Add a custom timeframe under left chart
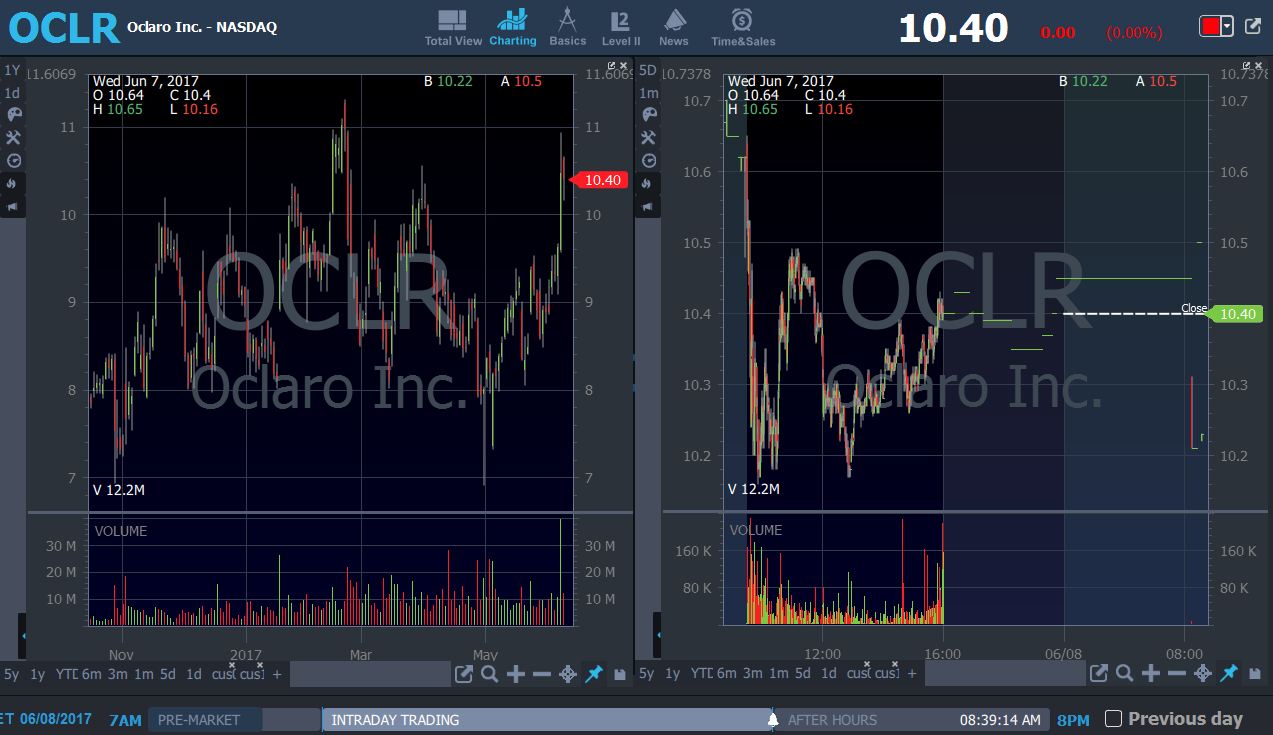 (277, 674)
